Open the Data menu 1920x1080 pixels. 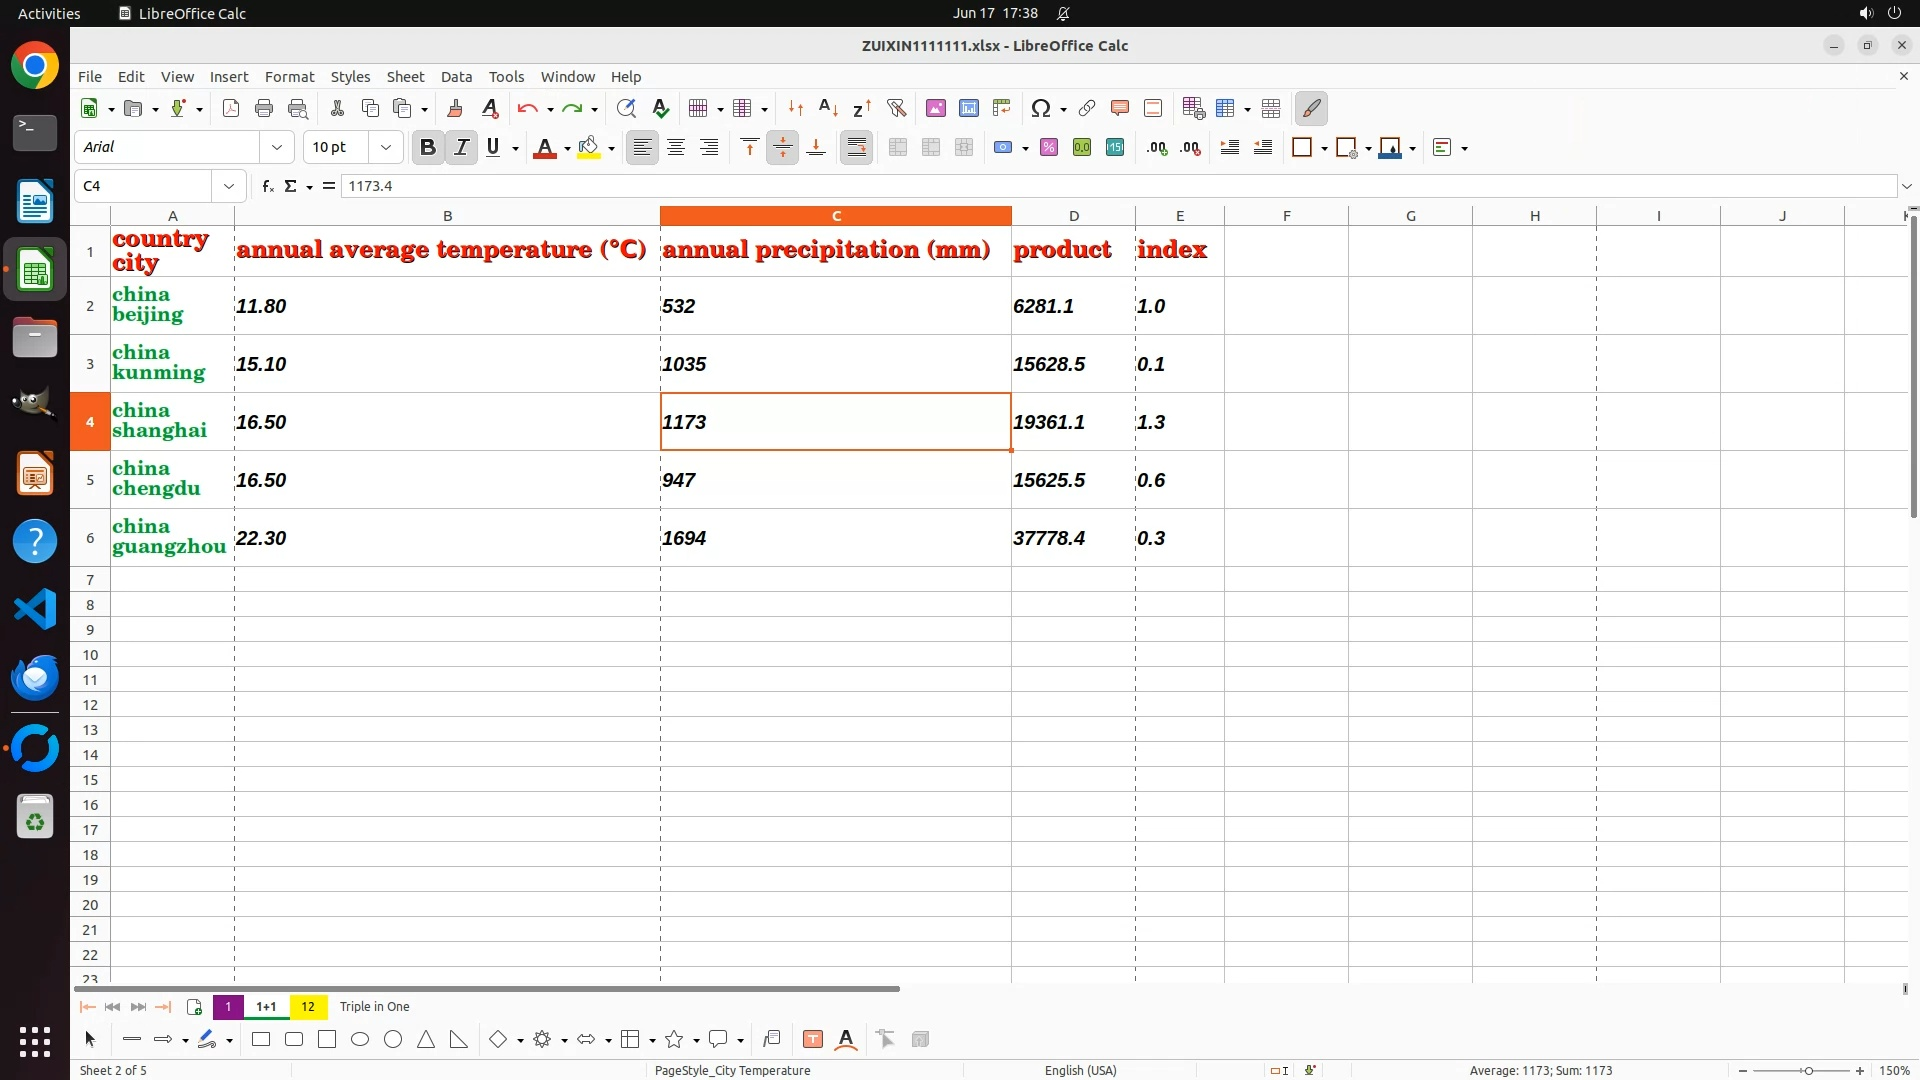[456, 76]
